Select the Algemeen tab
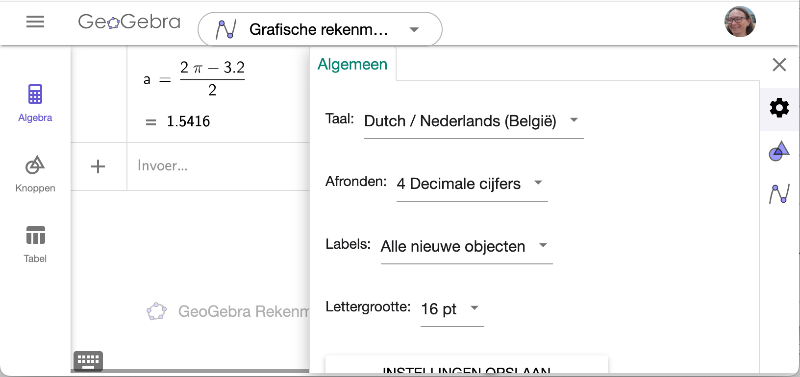Image resolution: width=800 pixels, height=377 pixels. (x=352, y=64)
